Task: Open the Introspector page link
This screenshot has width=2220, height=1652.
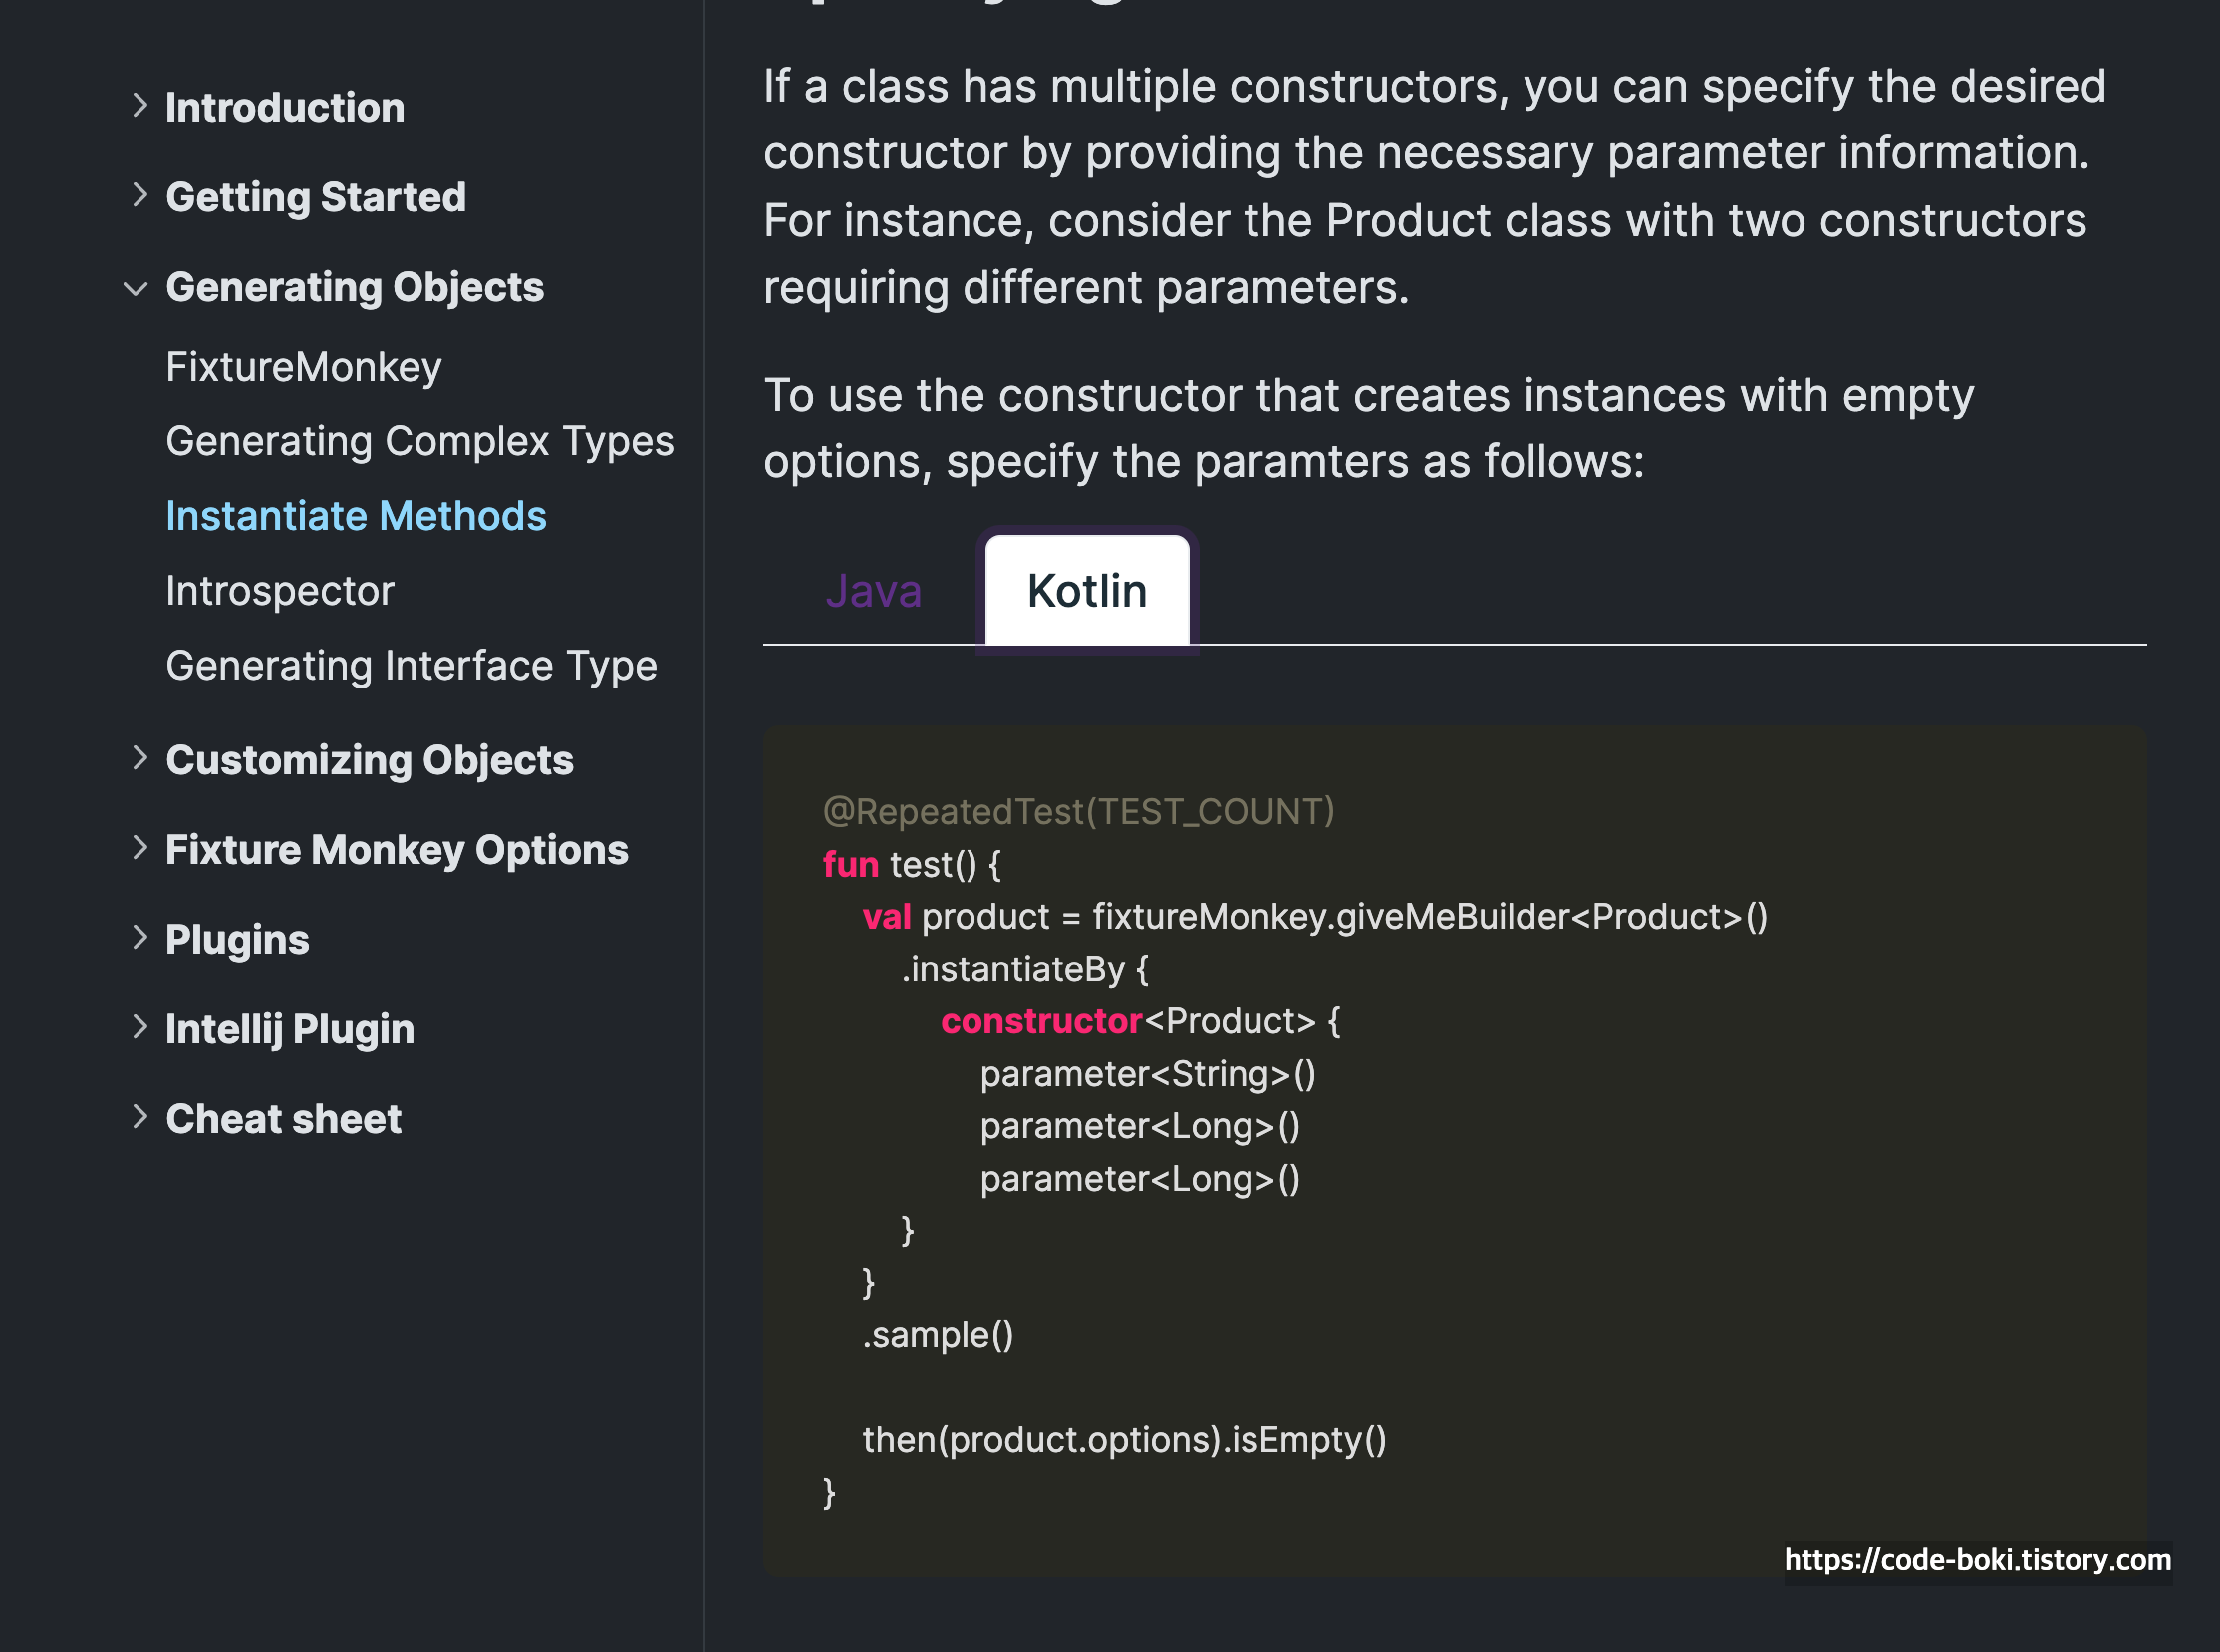Action: [280, 591]
